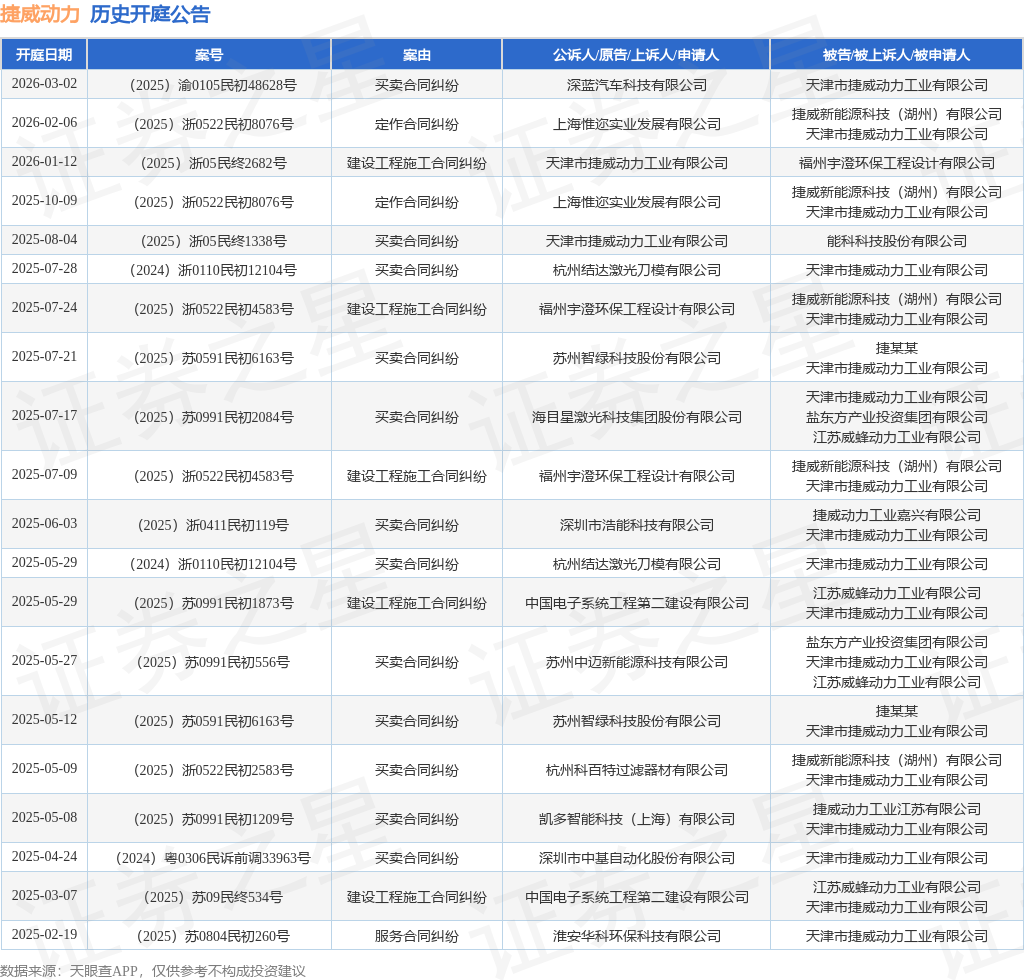The image size is (1024, 980).
Task: Click plaintiff 苏州智绿科技股份有限公司 in 2025-05-12 row
Action: point(637,721)
